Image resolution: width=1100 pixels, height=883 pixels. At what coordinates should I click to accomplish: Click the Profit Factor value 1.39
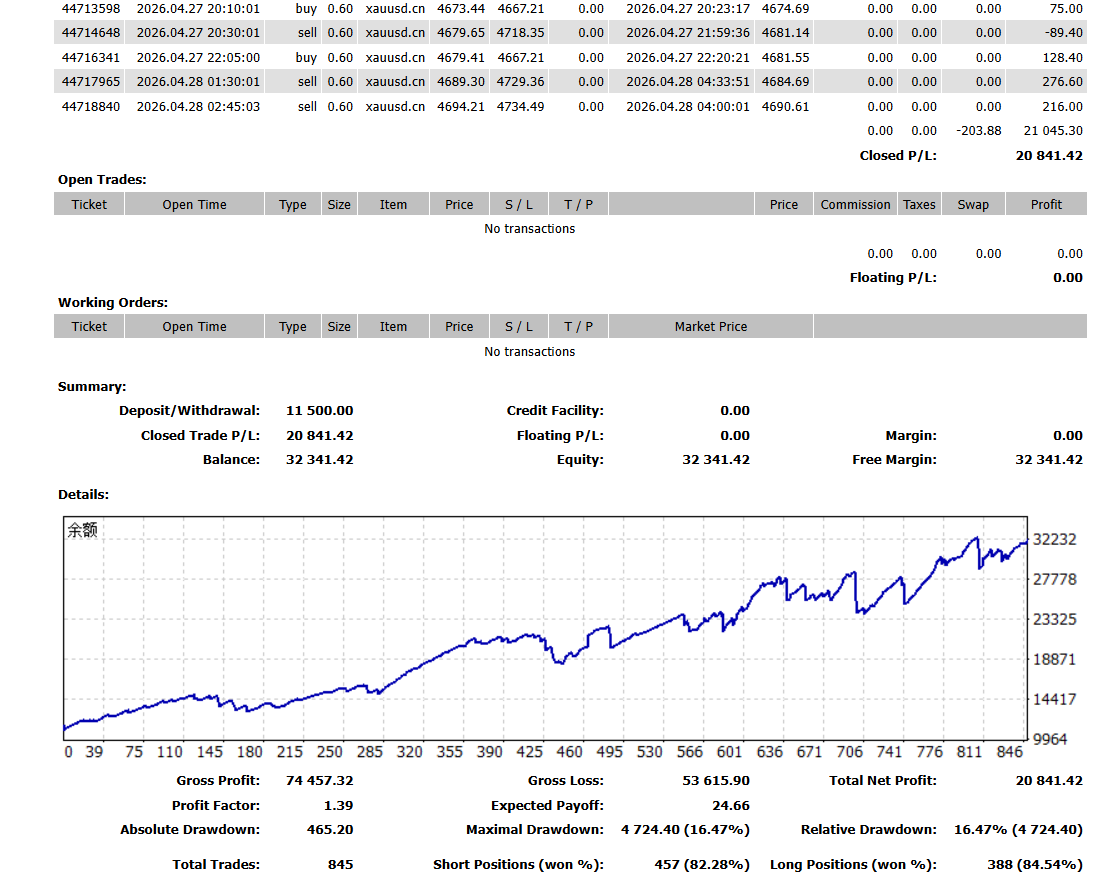339,805
